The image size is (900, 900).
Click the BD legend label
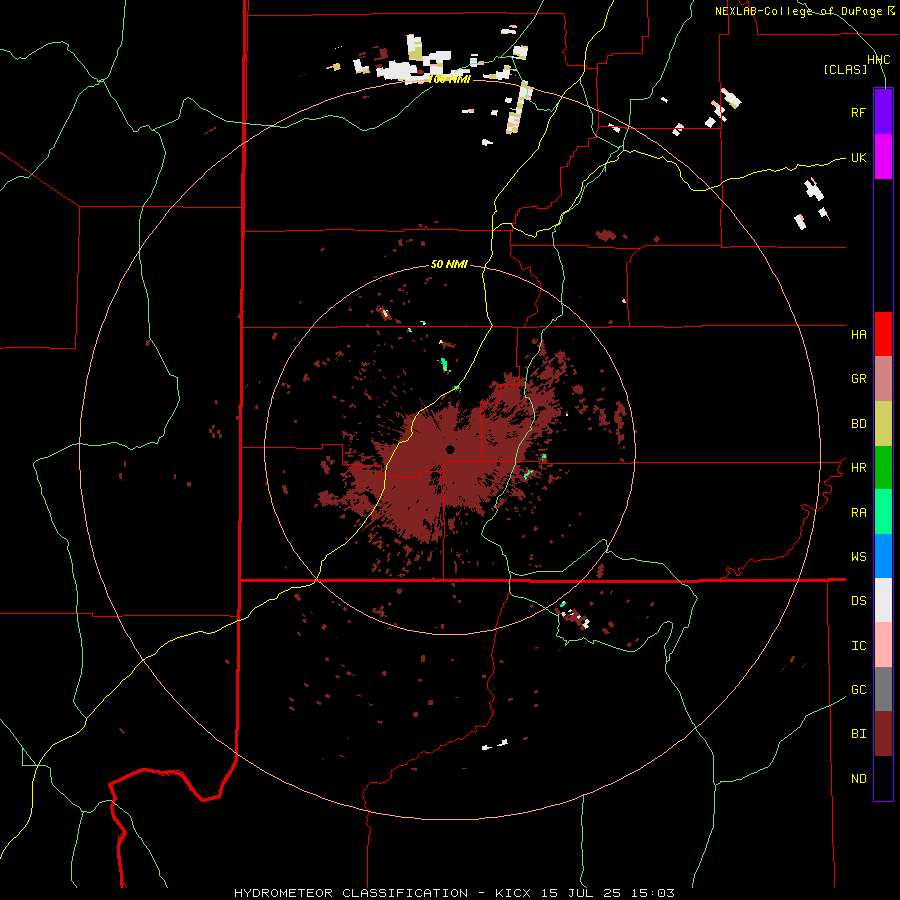pos(858,424)
